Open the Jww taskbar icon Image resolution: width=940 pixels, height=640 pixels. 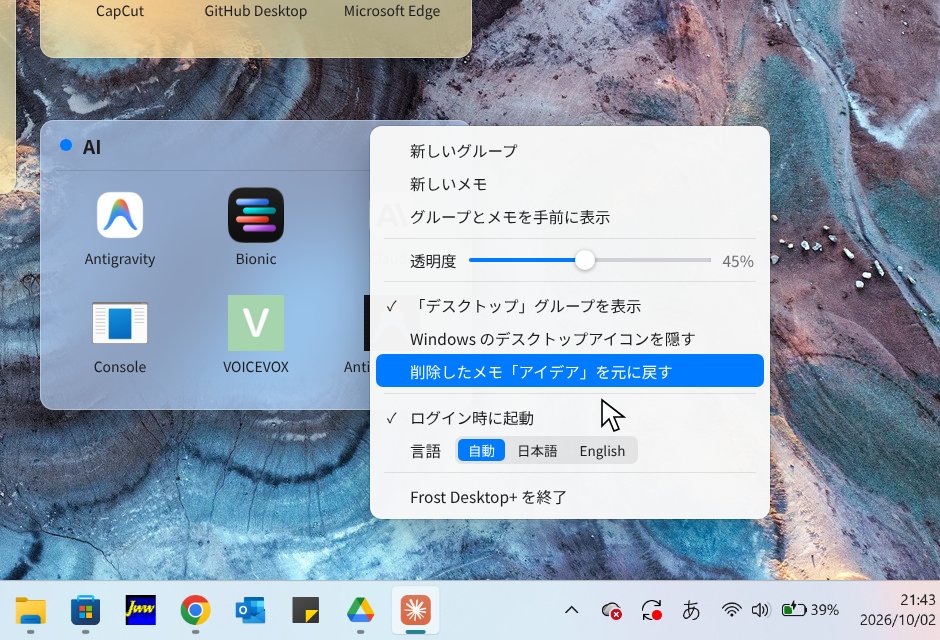pyautogui.click(x=140, y=610)
